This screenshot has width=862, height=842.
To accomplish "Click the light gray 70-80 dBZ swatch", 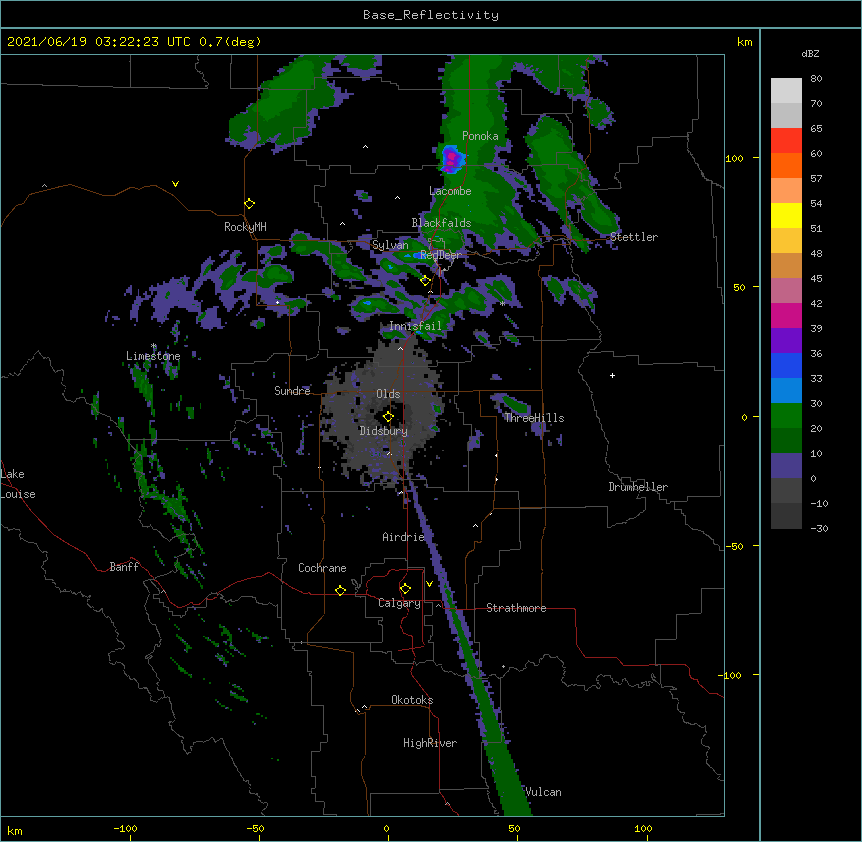I will [x=786, y=91].
